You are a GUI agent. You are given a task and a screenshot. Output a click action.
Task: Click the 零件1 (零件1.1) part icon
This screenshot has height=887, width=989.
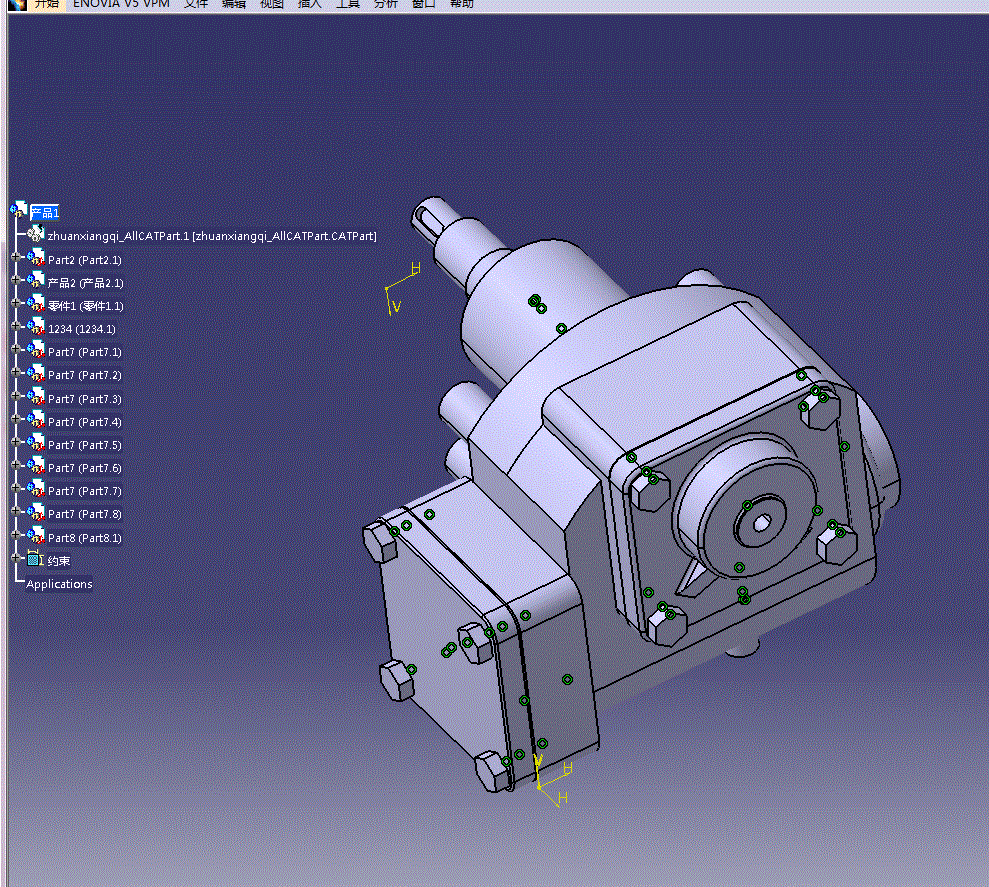point(36,303)
